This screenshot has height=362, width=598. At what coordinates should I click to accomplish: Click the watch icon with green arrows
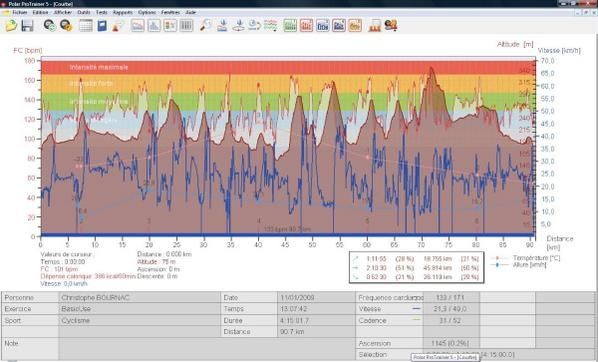[x=50, y=26]
